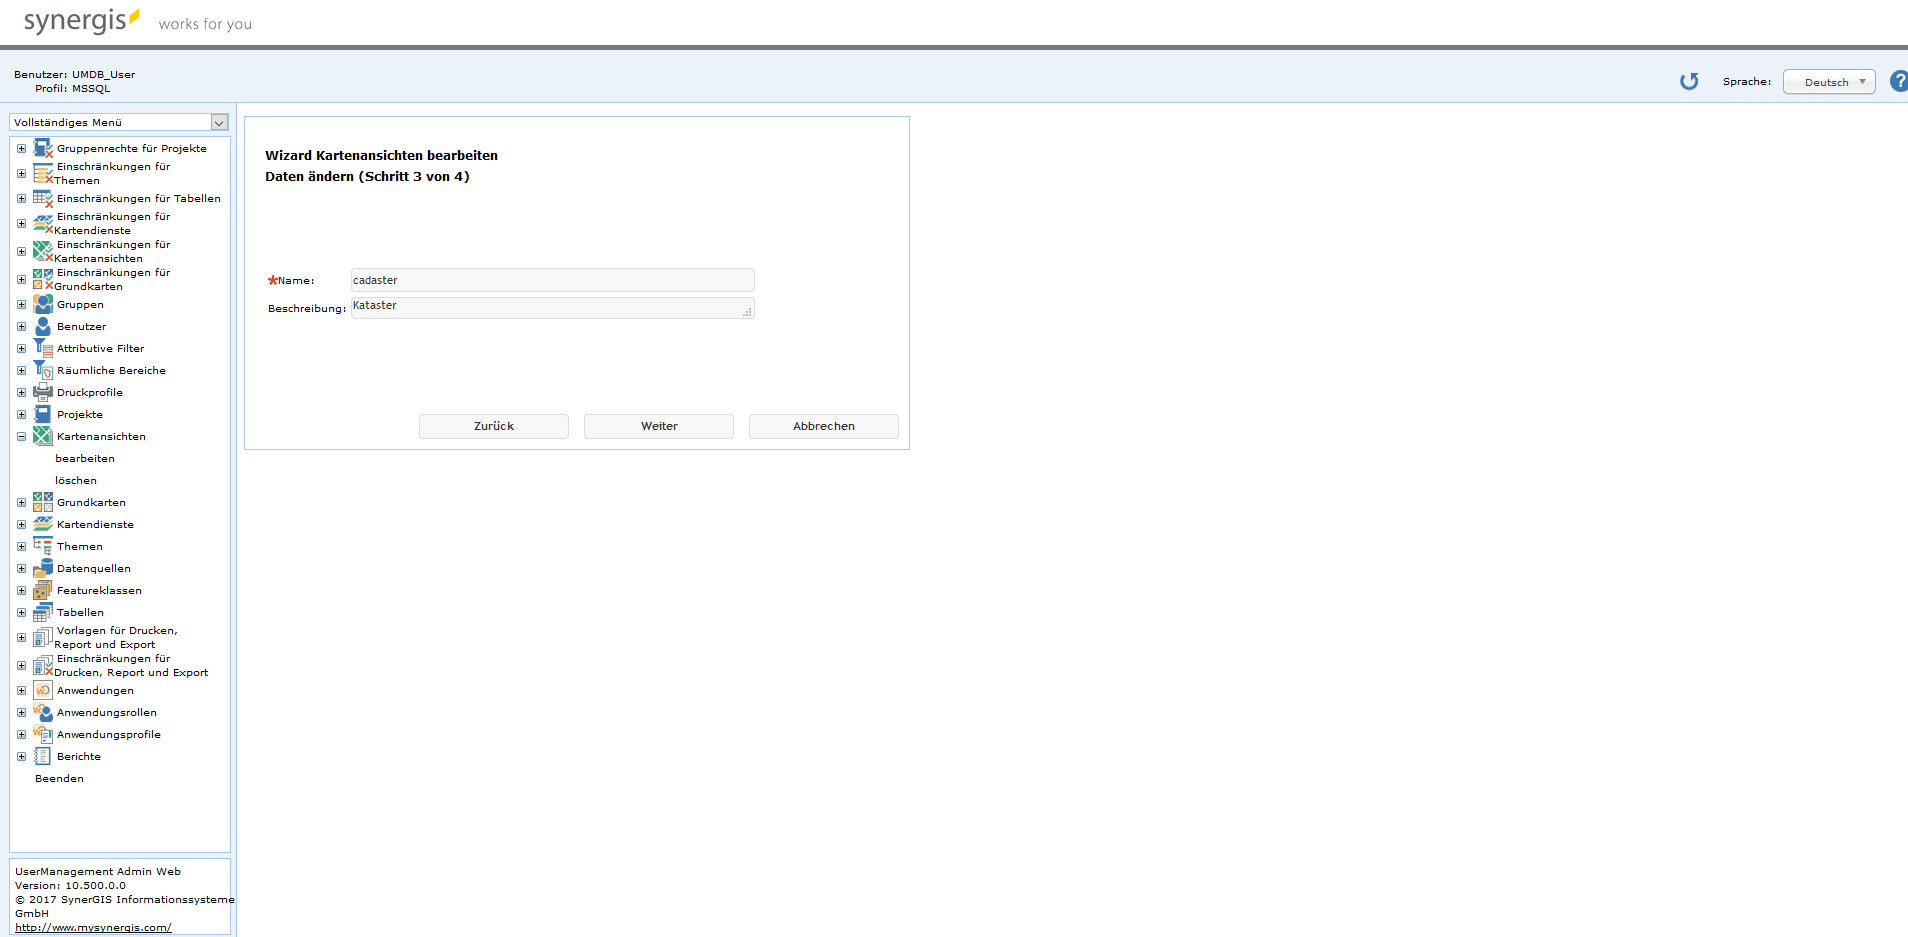Click the Benutzer person icon
Image resolution: width=1908 pixels, height=937 pixels.
(x=43, y=326)
